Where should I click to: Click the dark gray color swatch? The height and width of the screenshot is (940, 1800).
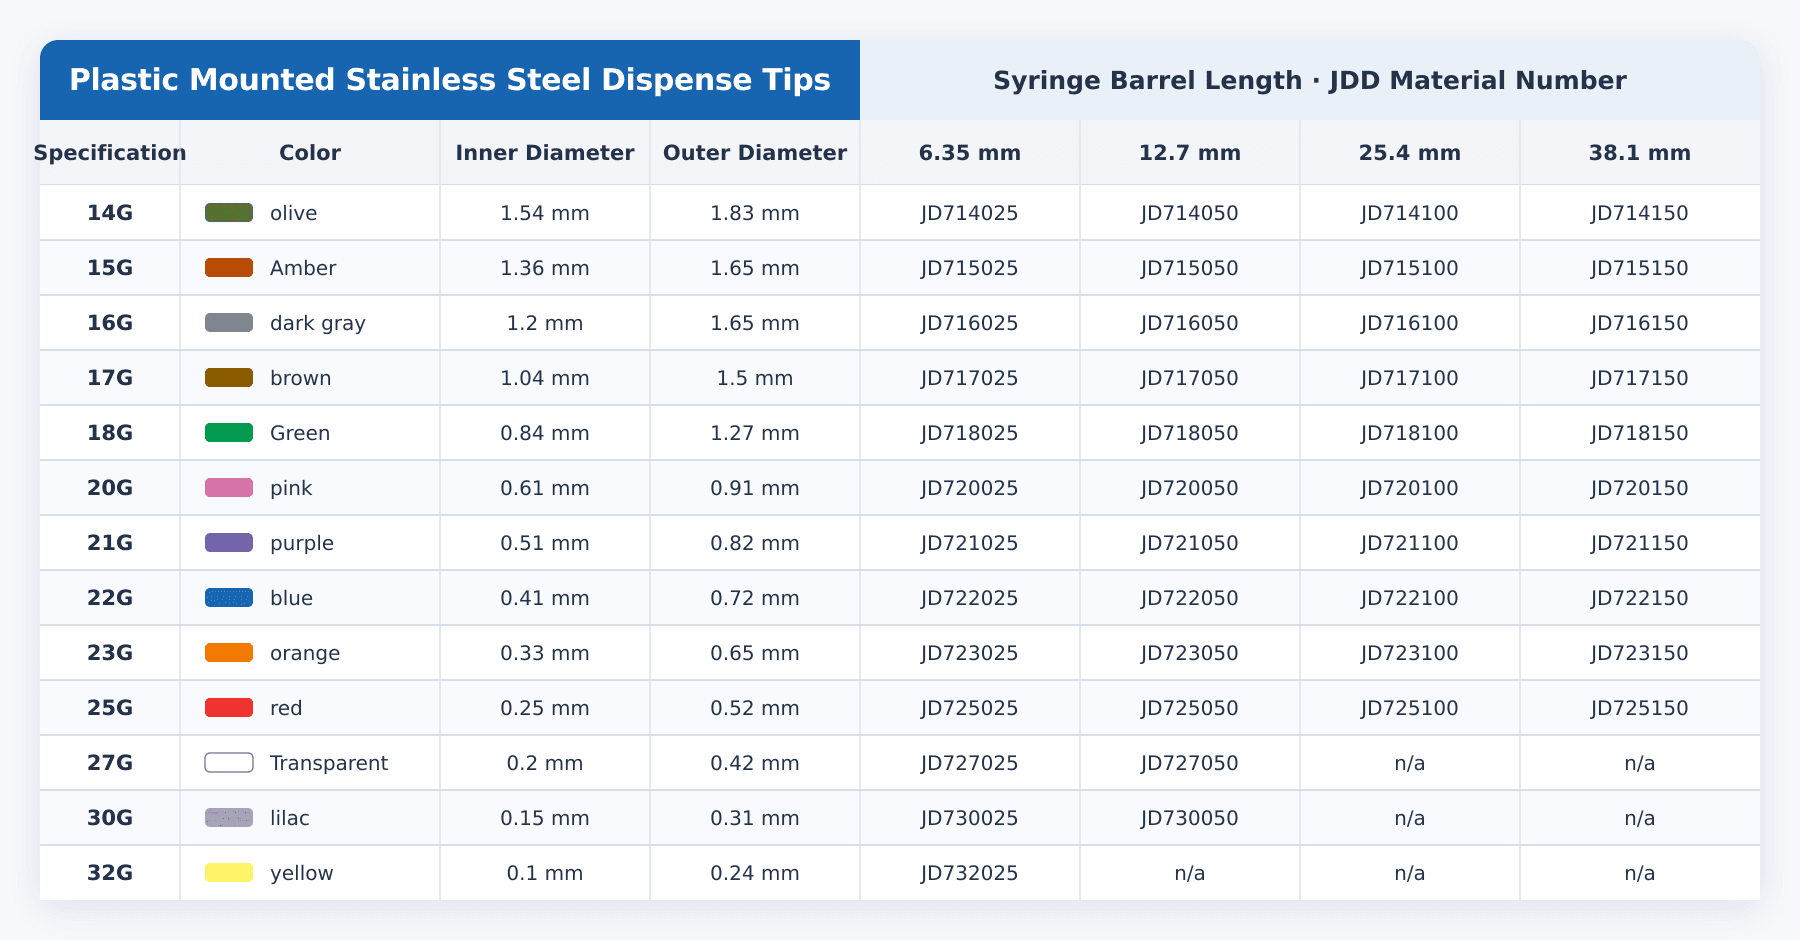point(229,322)
